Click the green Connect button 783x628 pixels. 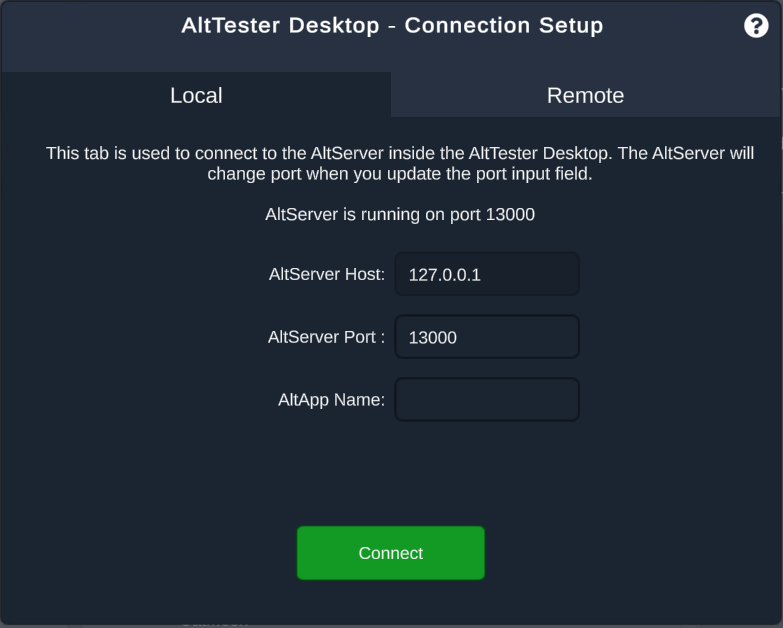coord(391,553)
